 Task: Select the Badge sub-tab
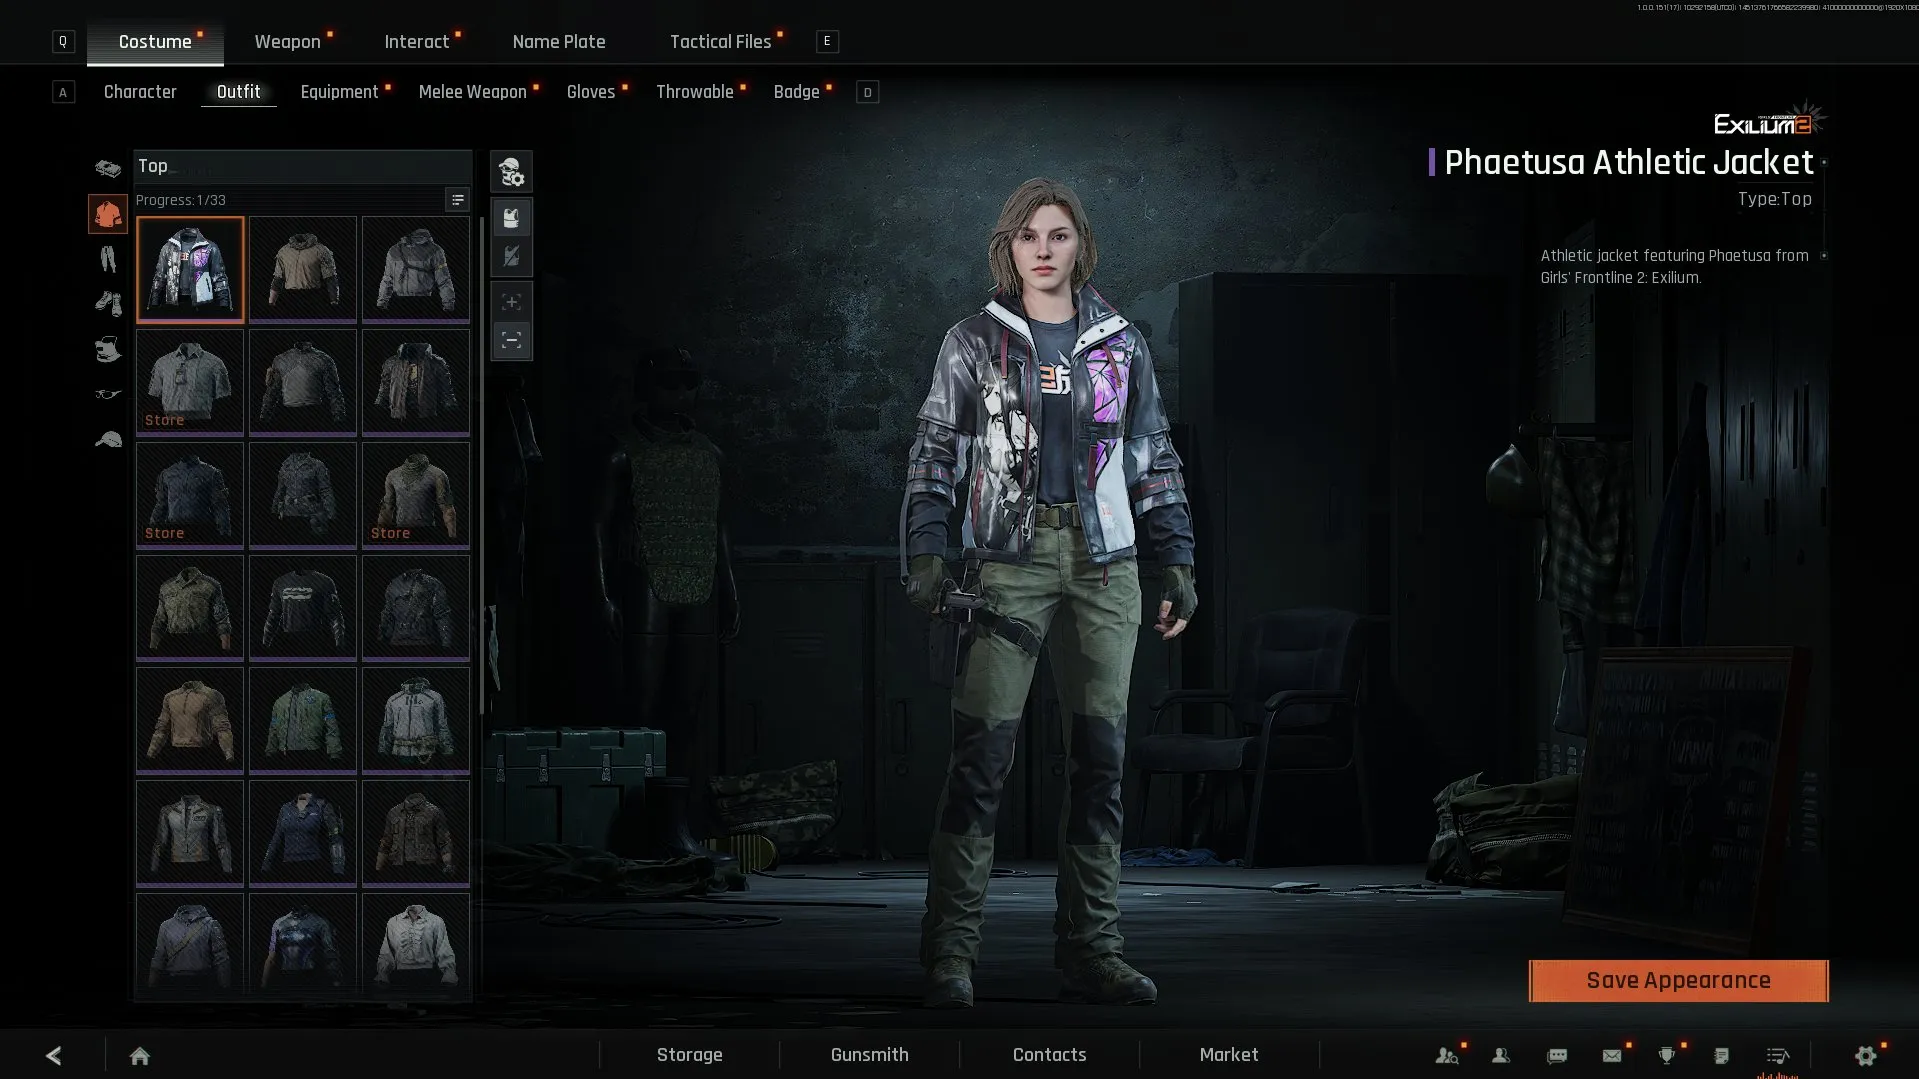797,92
